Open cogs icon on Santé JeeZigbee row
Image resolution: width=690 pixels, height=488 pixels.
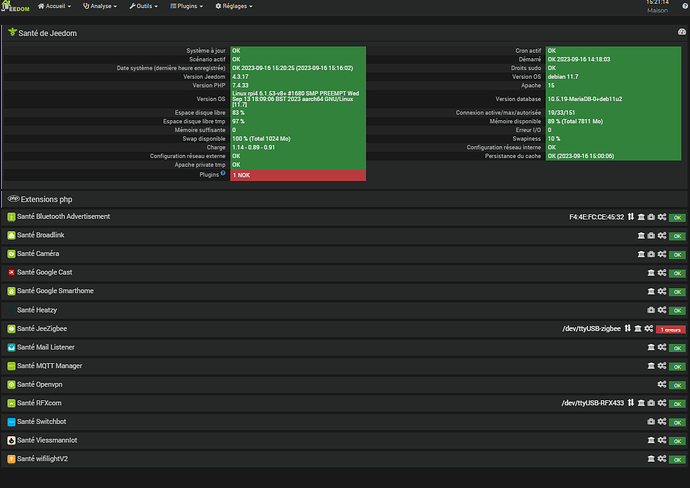649,329
